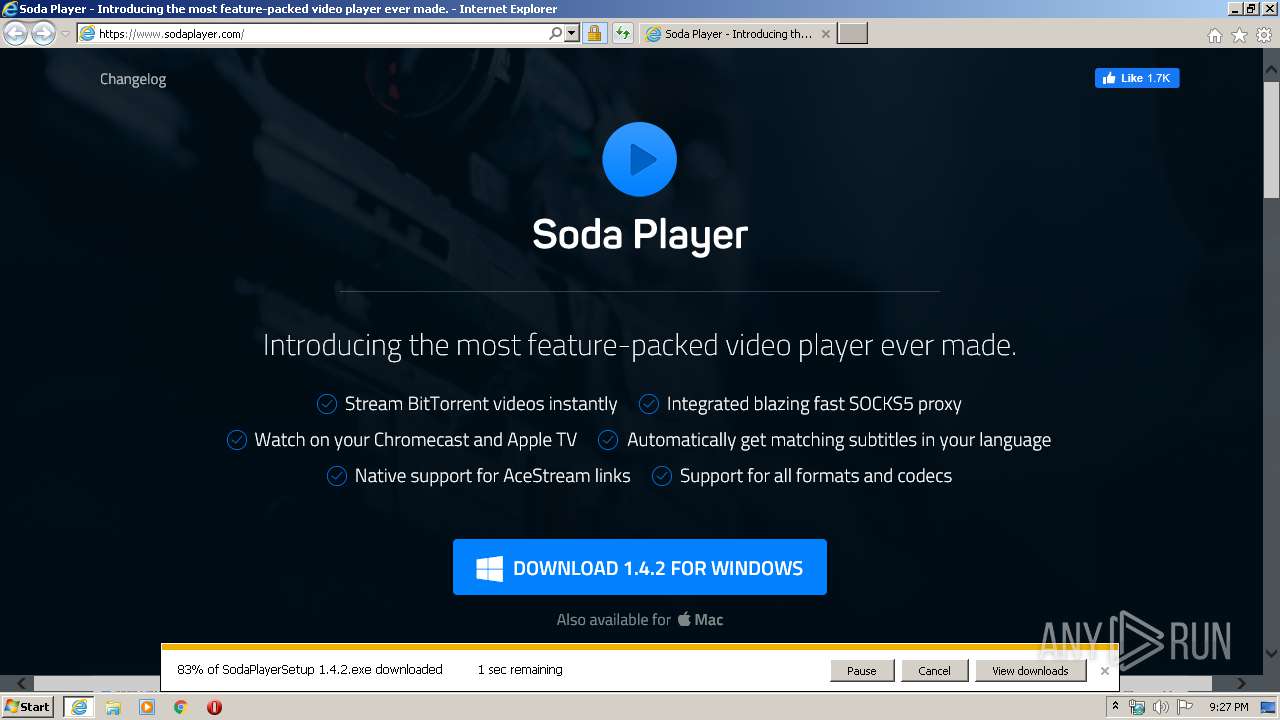Click Internet Explorer taskbar icon
The image size is (1280, 720).
78,707
